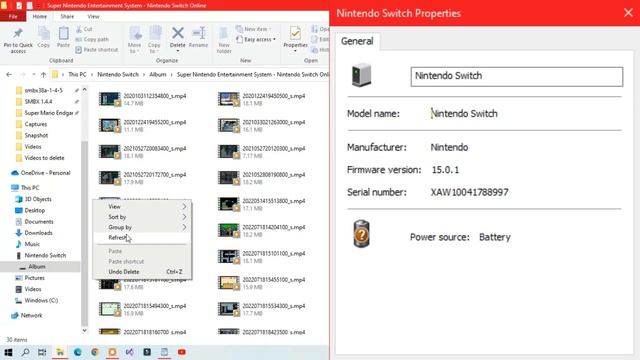This screenshot has height=360, width=640.
Task: Click serial number XAW10041788997
Action: pos(469,192)
